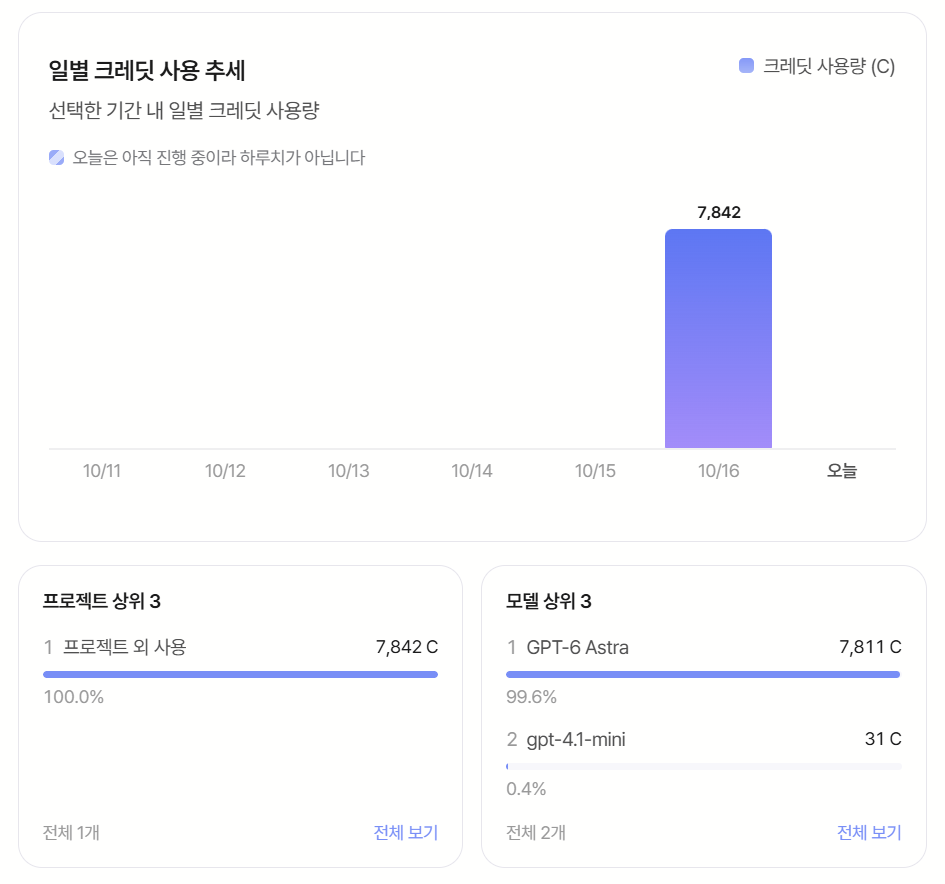Click the GPT-6 Astra usage progress bar
Screen dimensions: 945x884
pos(704,674)
